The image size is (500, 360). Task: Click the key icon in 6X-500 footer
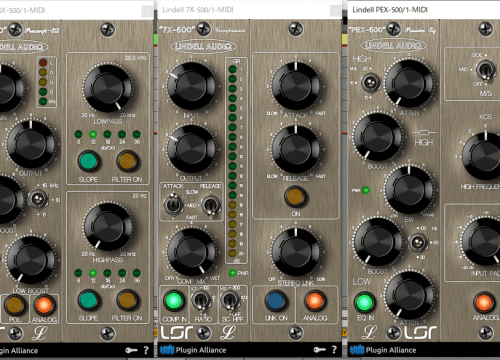click(131, 350)
